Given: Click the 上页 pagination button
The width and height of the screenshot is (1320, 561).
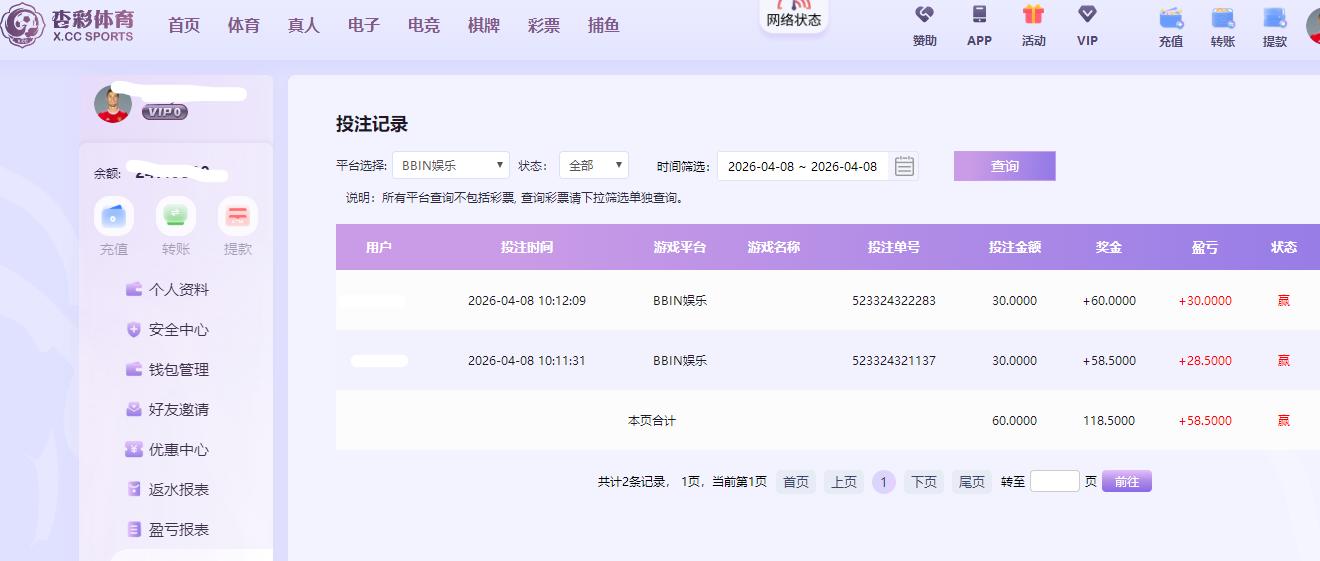Looking at the screenshot, I should 844,482.
